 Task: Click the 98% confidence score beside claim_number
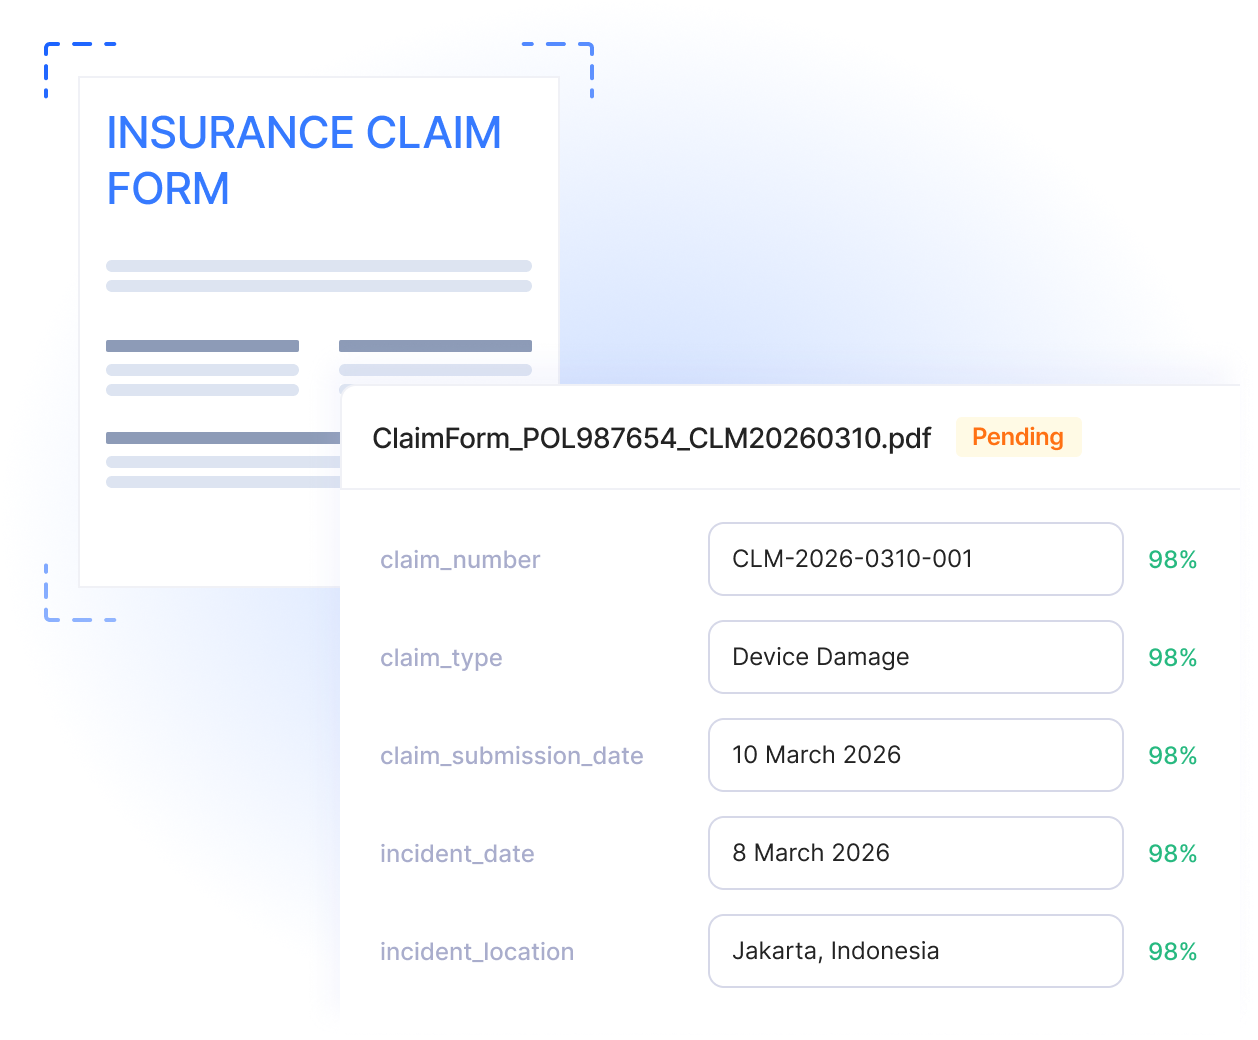[x=1172, y=560]
